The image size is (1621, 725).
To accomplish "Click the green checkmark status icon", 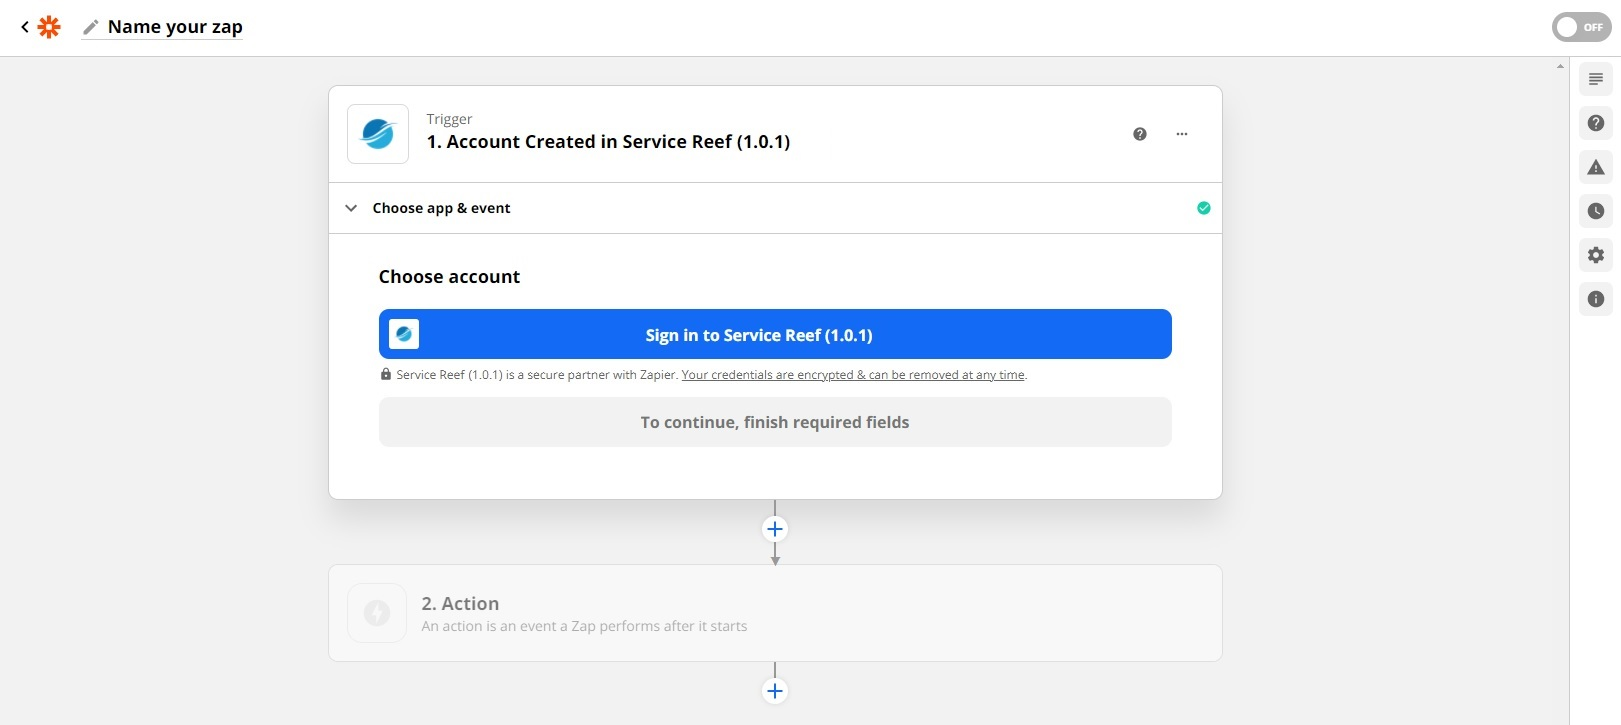I will click(x=1203, y=208).
